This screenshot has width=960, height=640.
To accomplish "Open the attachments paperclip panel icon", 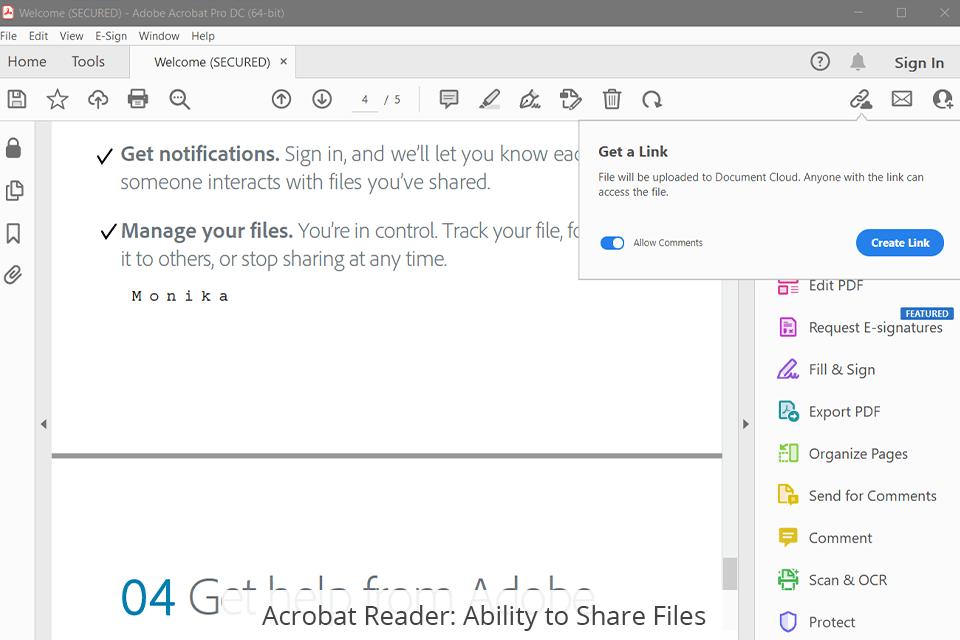I will (13, 275).
